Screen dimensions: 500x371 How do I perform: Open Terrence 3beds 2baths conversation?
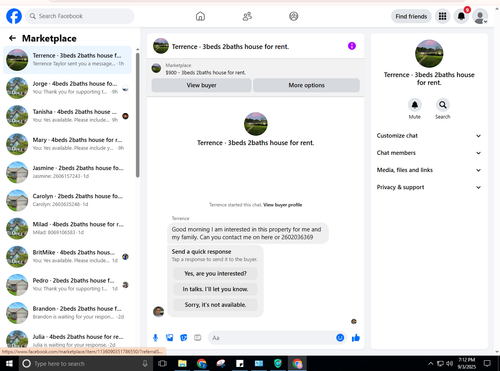67,60
